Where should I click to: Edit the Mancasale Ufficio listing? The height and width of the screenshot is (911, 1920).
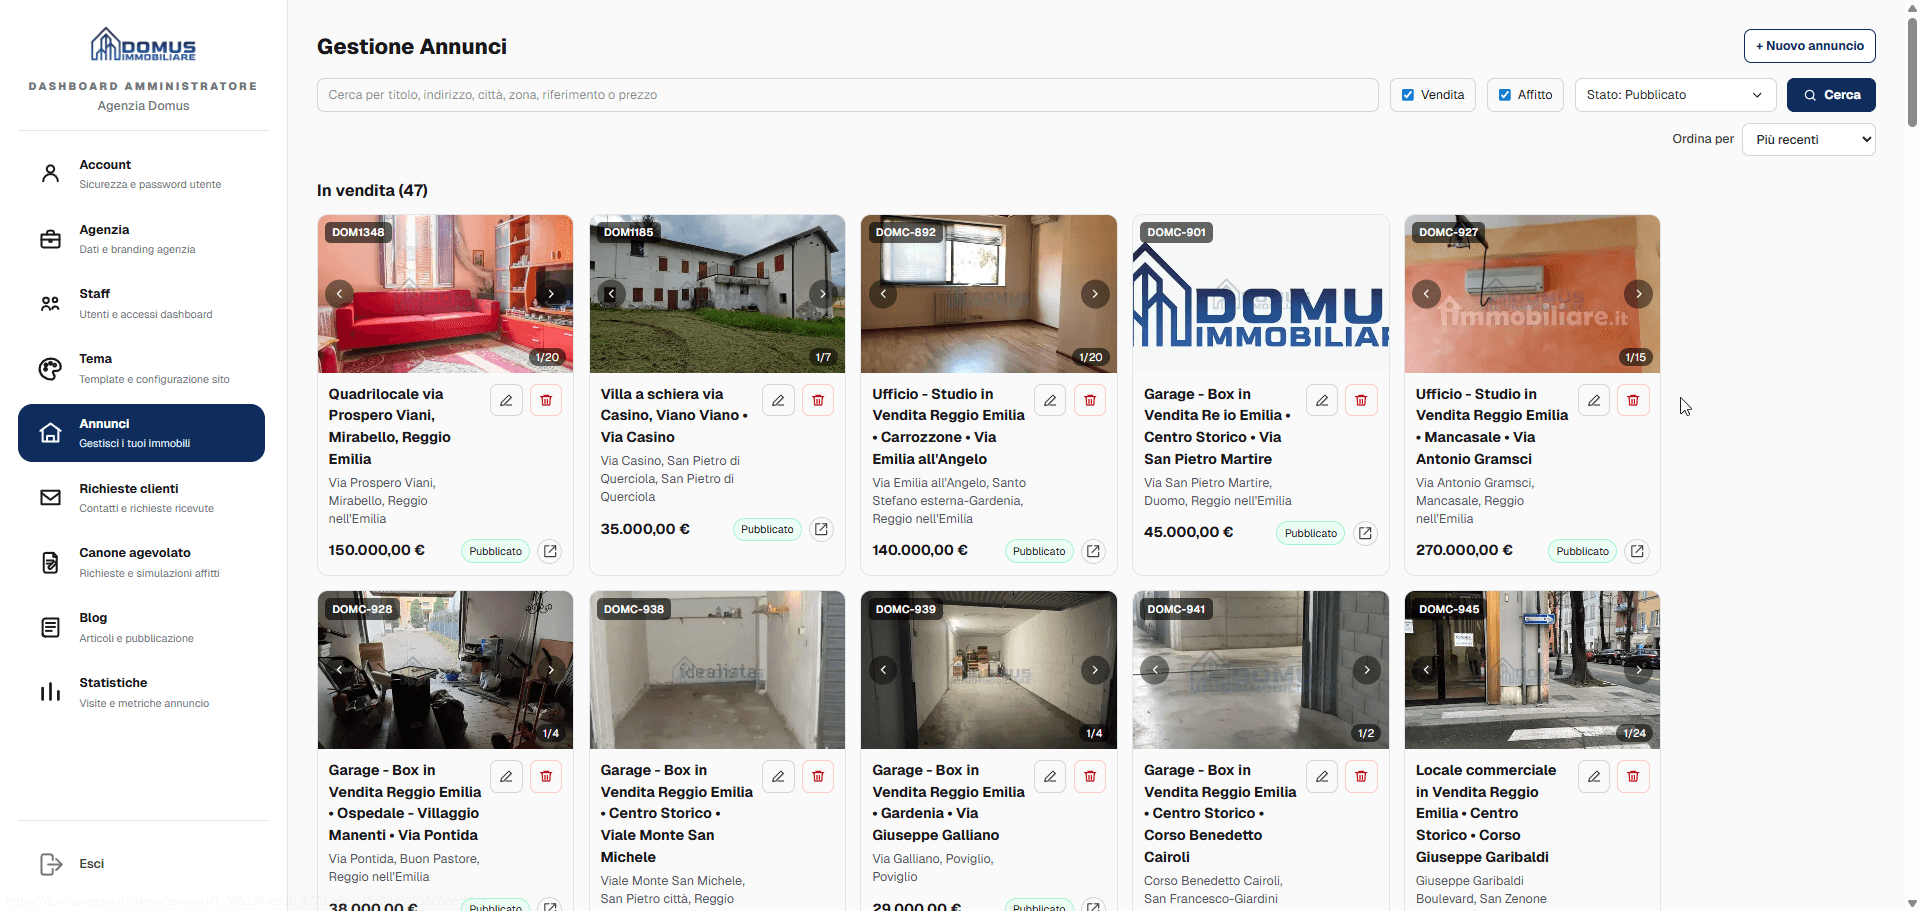pyautogui.click(x=1594, y=400)
